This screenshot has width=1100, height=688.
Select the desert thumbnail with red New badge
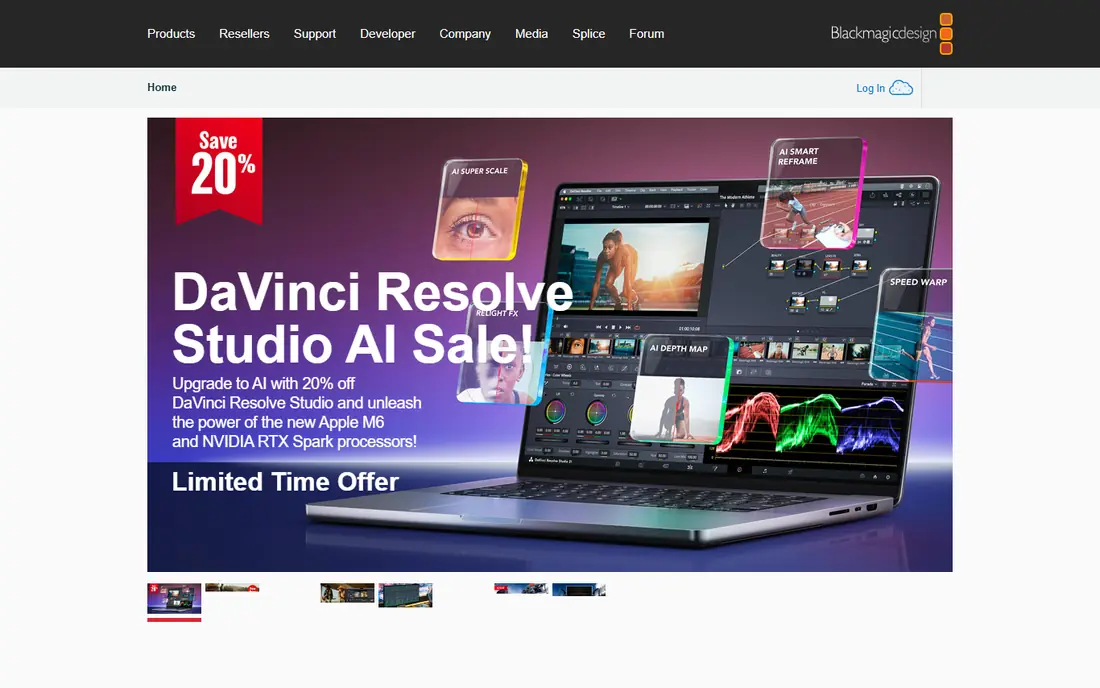(232, 588)
